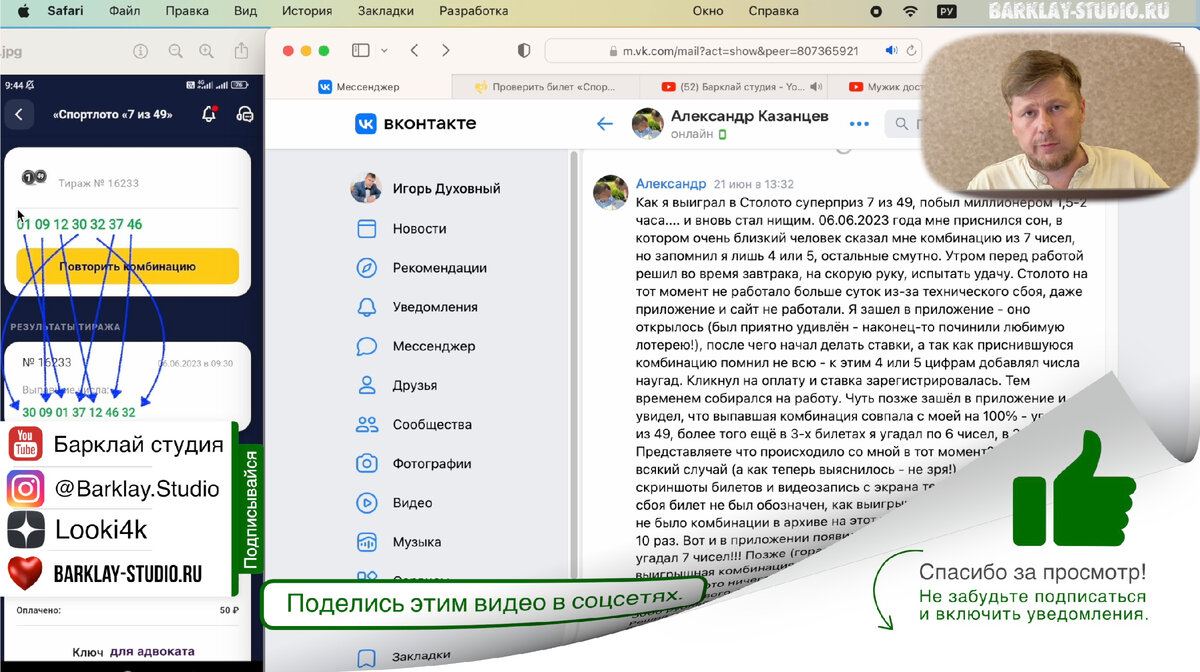This screenshot has height=672, width=1200.
Task: Zoom in the image in the Preview window
Action: coord(206,51)
